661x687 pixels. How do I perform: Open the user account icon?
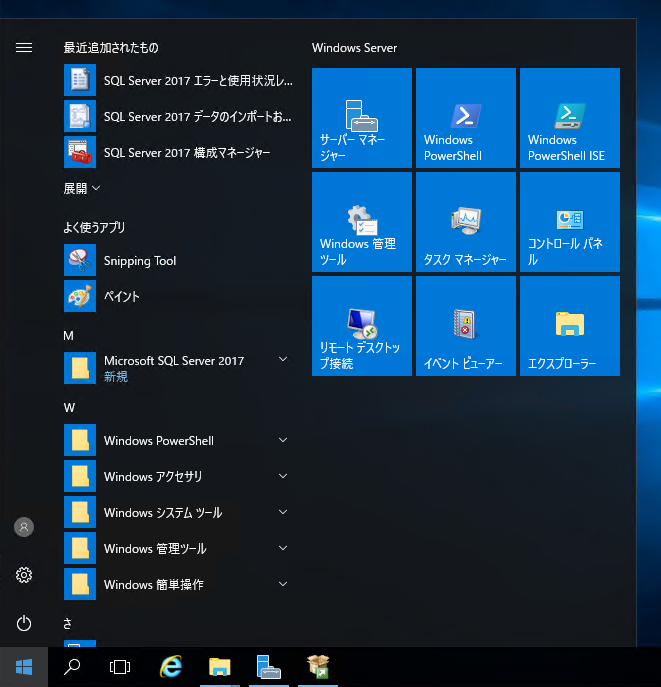tap(24, 527)
